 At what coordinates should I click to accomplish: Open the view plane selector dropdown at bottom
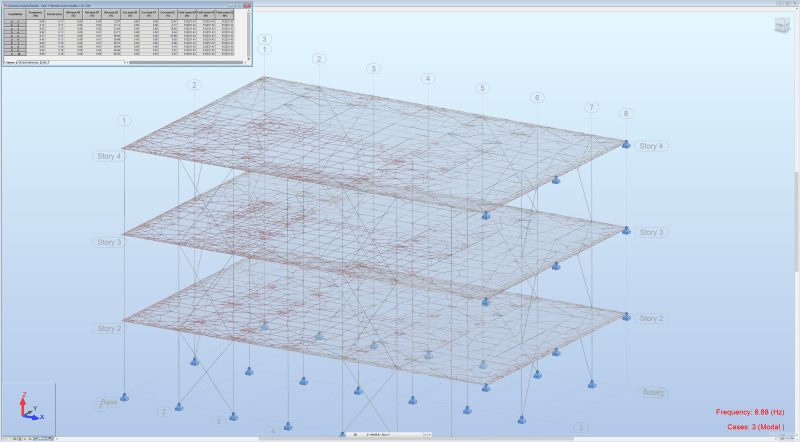pos(387,435)
